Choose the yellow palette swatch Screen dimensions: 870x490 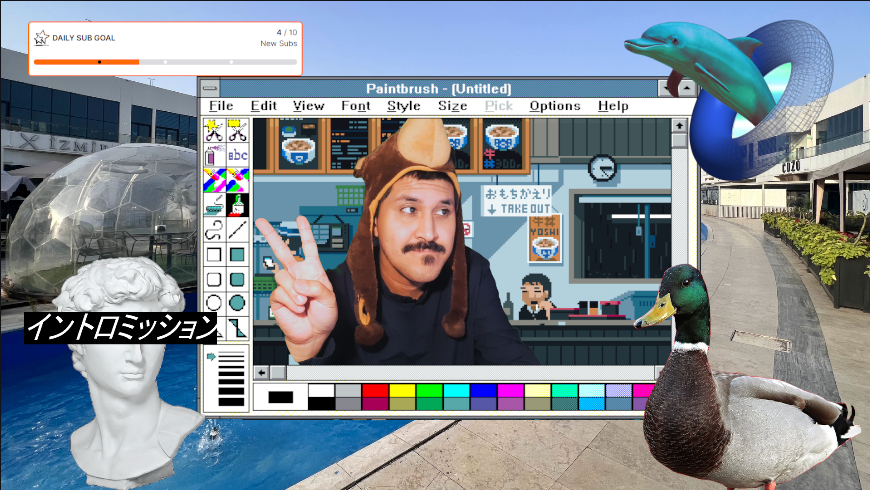[x=401, y=390]
